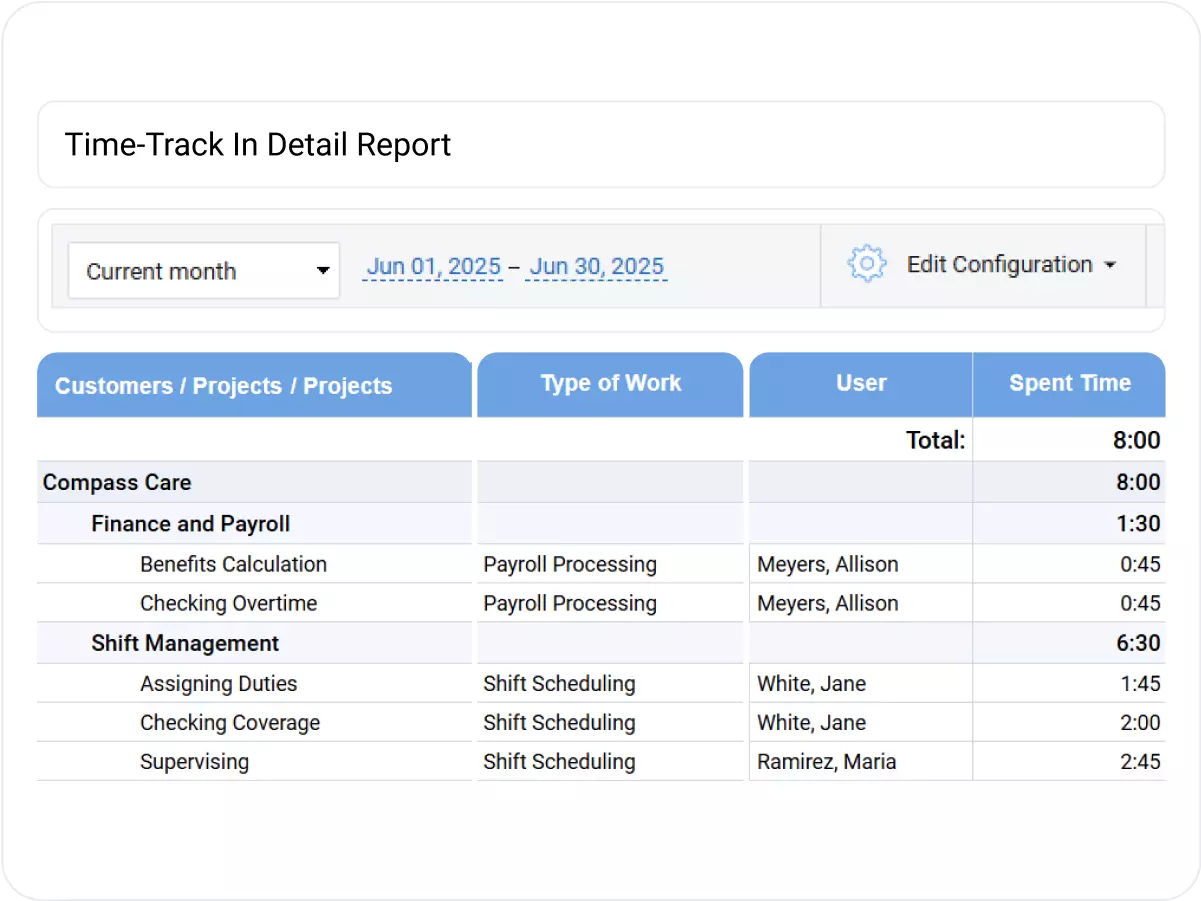The height and width of the screenshot is (901, 1201).
Task: Click the Checking Overtime task entry
Action: tap(228, 603)
